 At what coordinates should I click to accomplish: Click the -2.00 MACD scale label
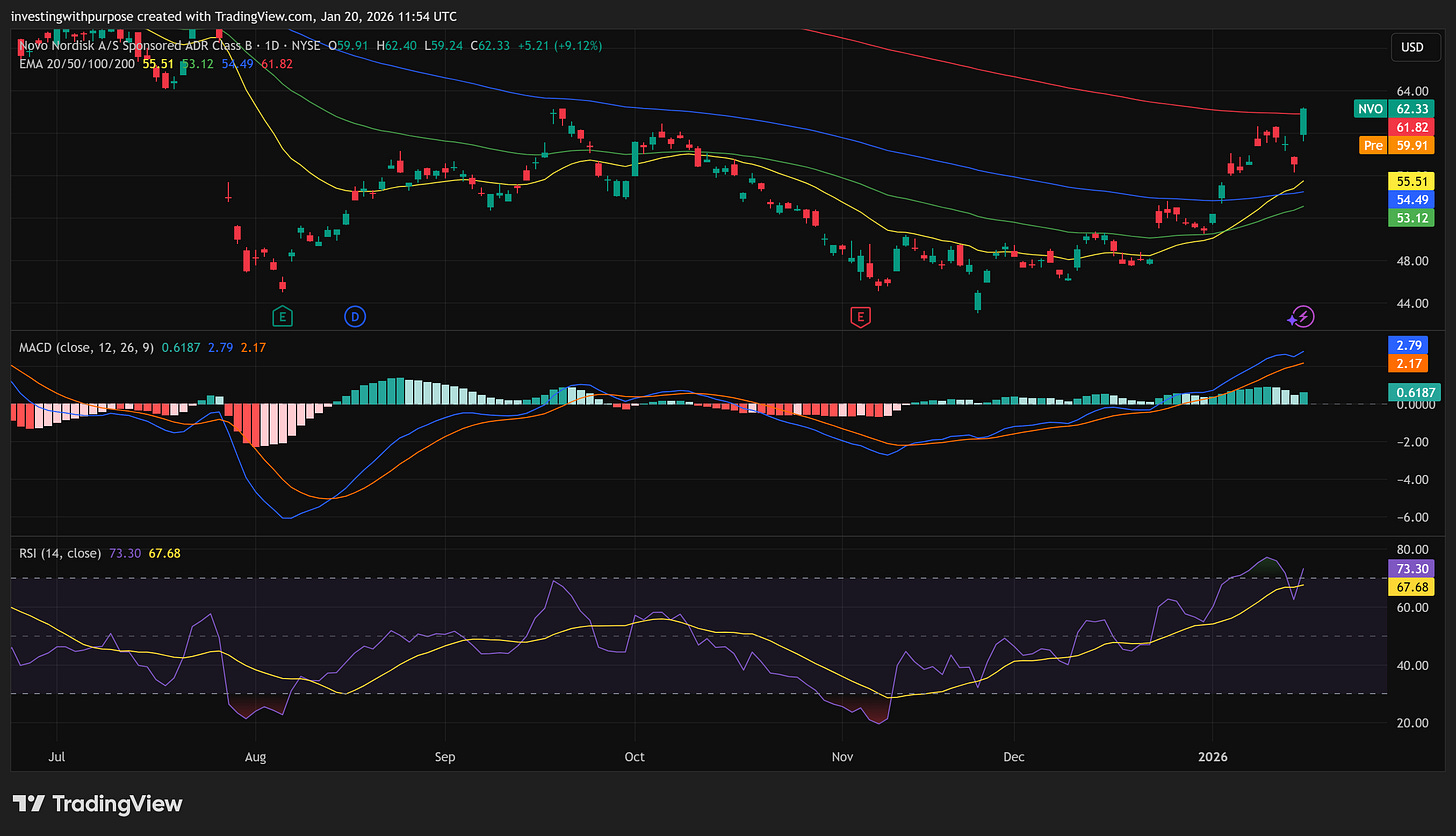pyautogui.click(x=1411, y=442)
